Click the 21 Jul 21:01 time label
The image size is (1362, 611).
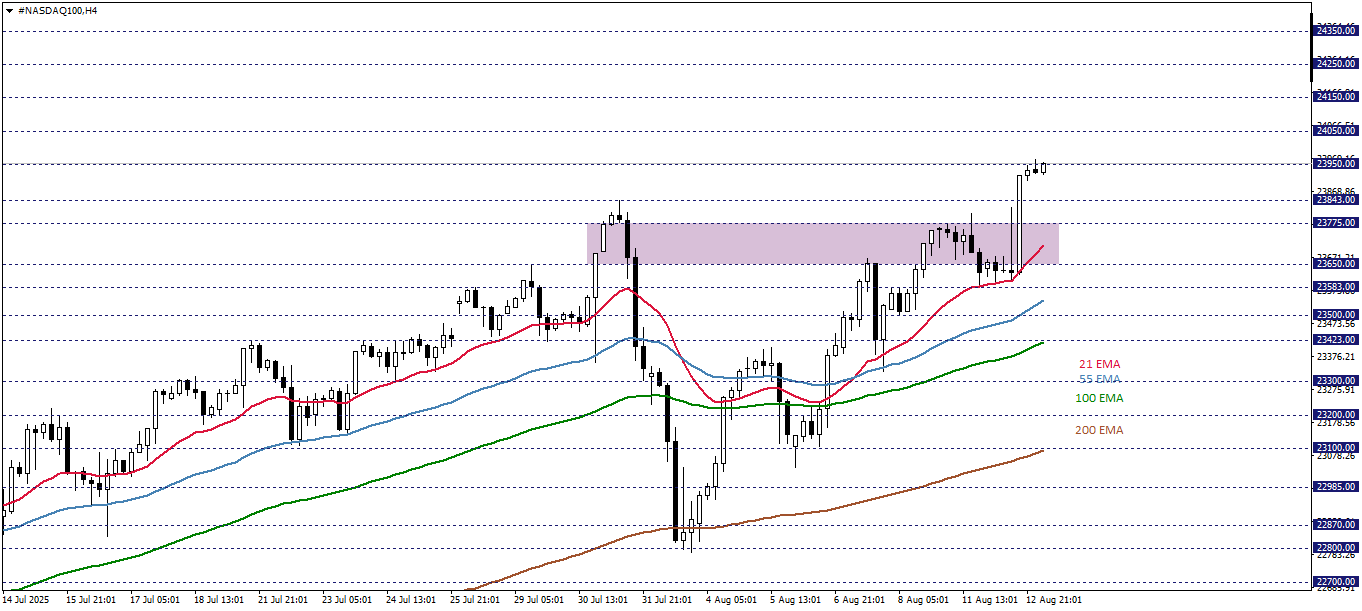pyautogui.click(x=282, y=600)
